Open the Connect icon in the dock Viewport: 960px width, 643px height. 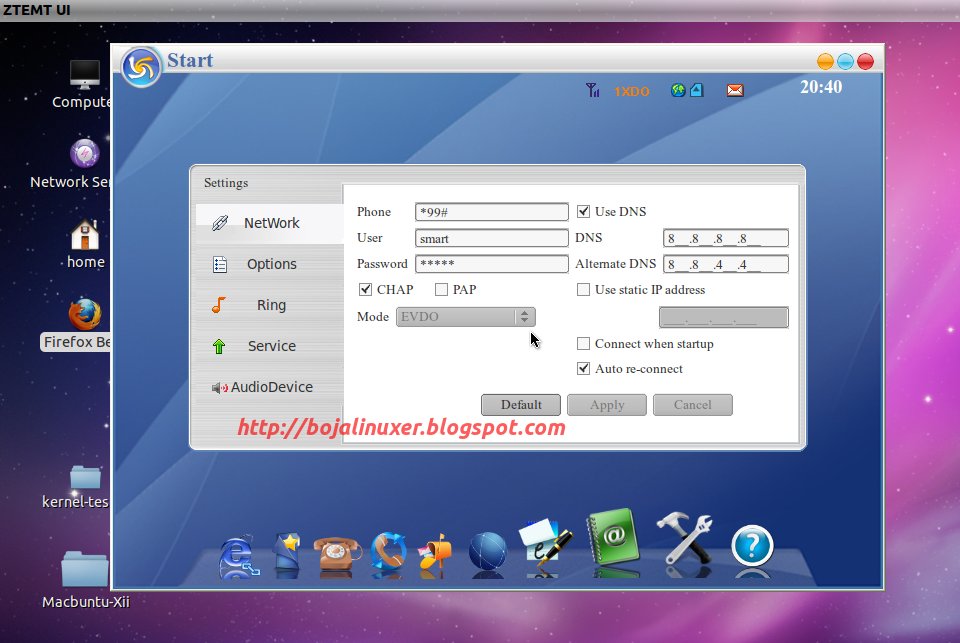(237, 545)
